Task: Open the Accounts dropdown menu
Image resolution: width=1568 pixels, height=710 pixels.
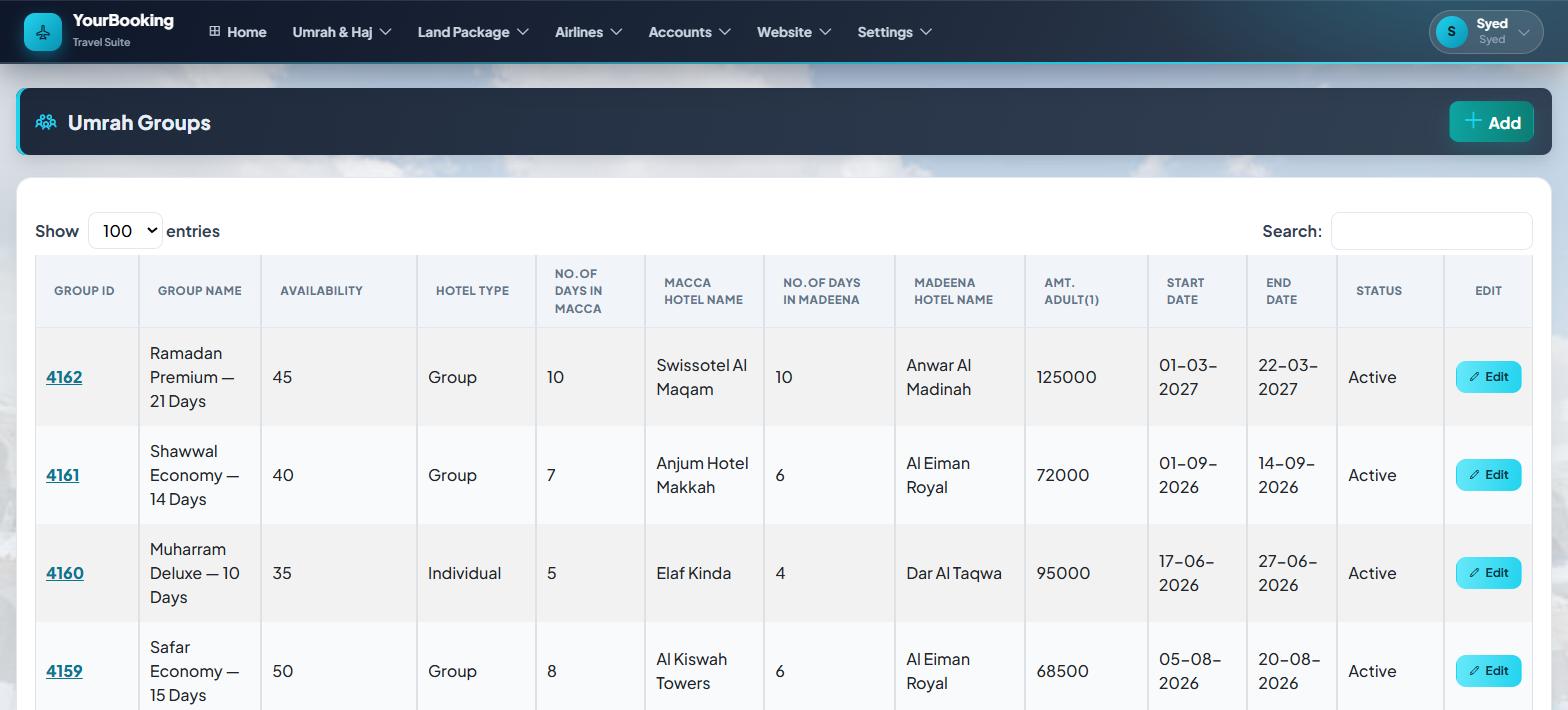Action: point(689,32)
